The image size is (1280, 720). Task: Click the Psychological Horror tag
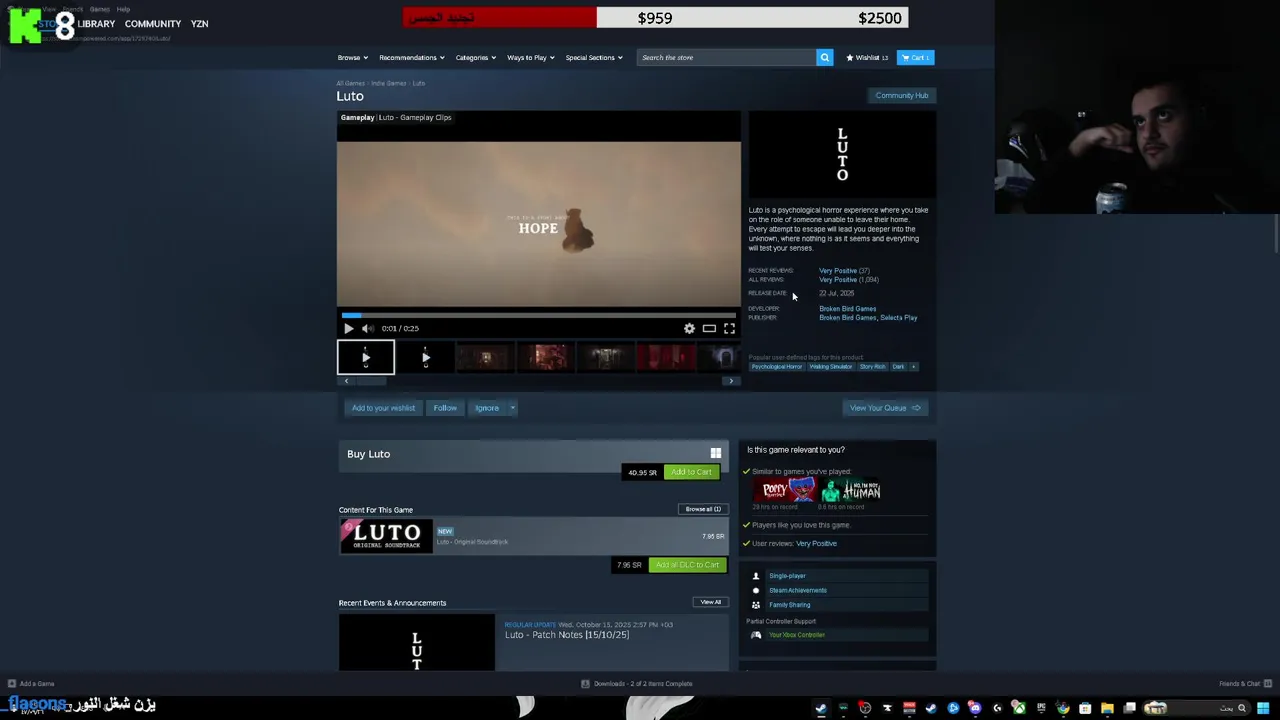coord(777,367)
